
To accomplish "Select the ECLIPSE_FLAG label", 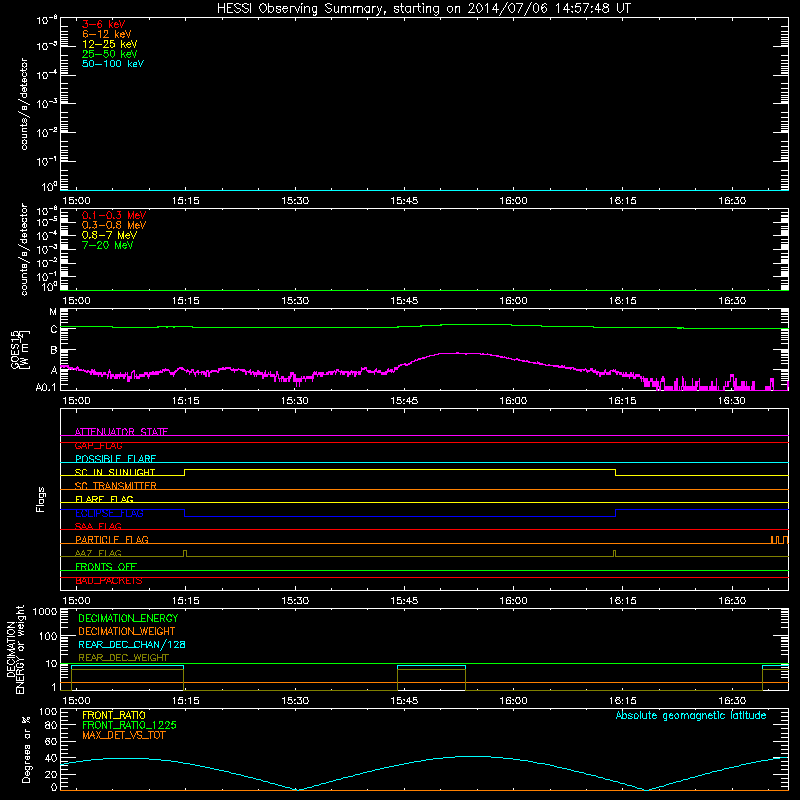I will pos(109,513).
